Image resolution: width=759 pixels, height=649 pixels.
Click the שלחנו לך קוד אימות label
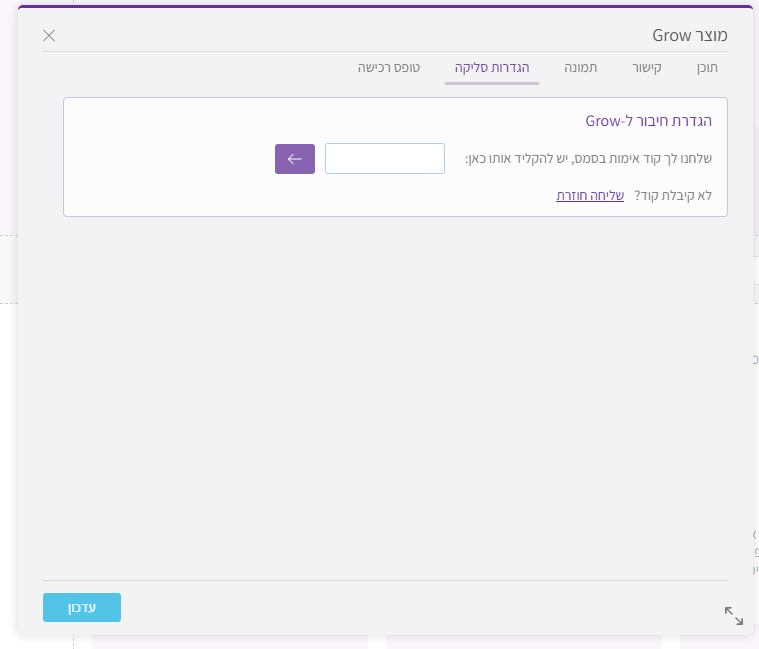pyautogui.click(x=588, y=159)
